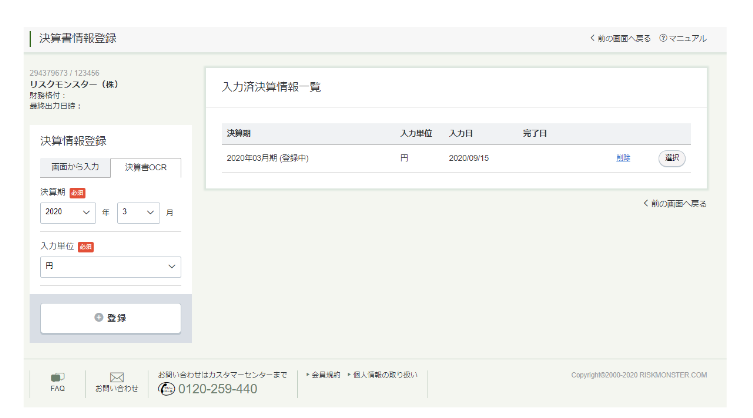Open the month dropdown showing 3

click(138, 212)
